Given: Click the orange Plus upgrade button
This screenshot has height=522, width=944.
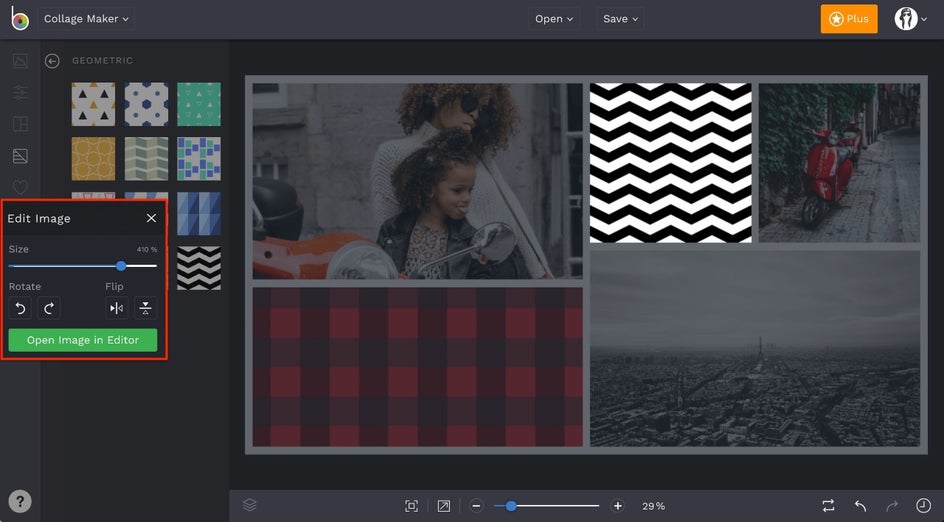Looking at the screenshot, I should 849,19.
